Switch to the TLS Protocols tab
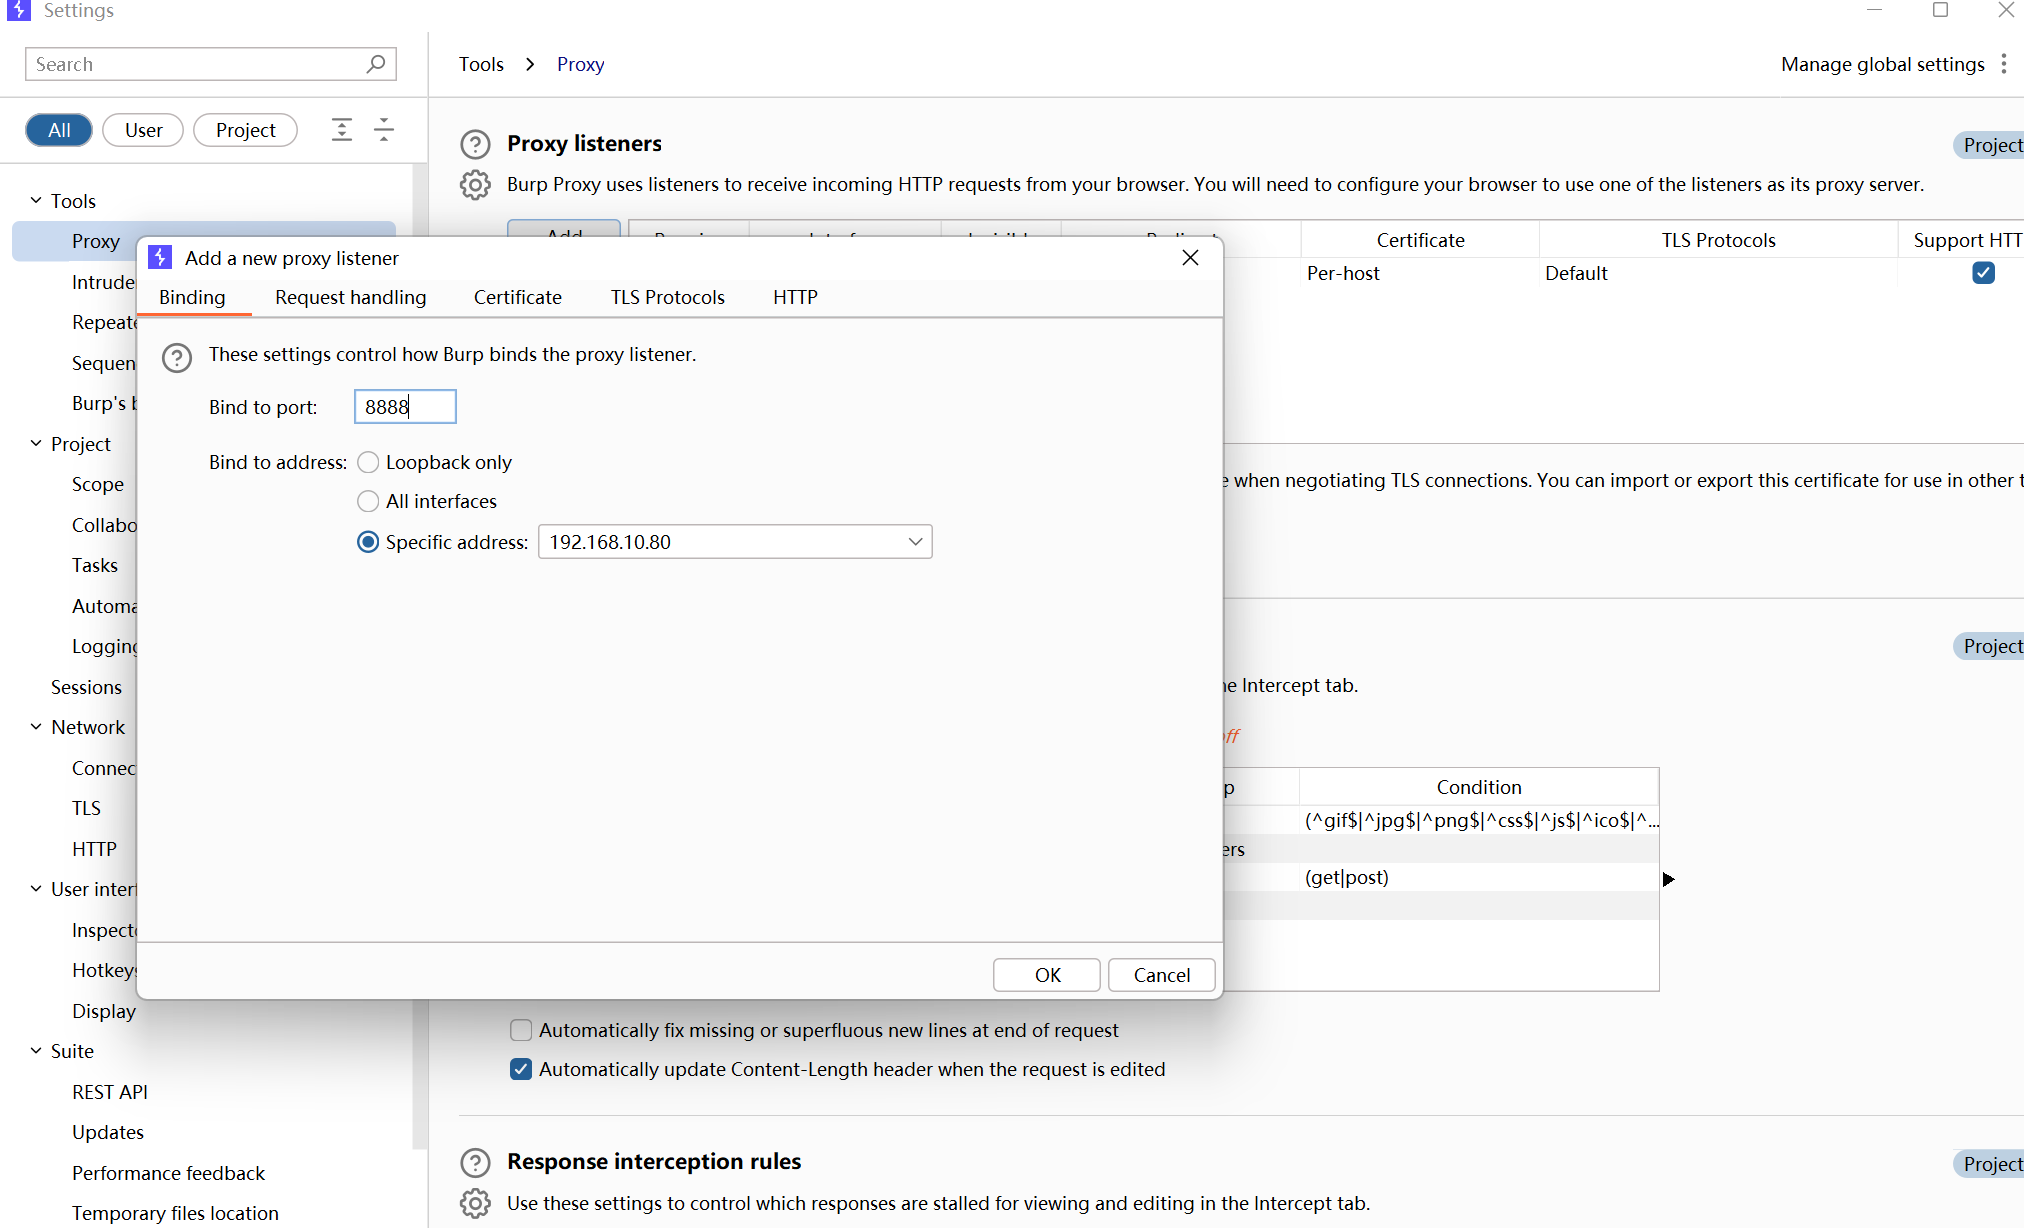Viewport: 2024px width, 1228px height. coord(667,297)
